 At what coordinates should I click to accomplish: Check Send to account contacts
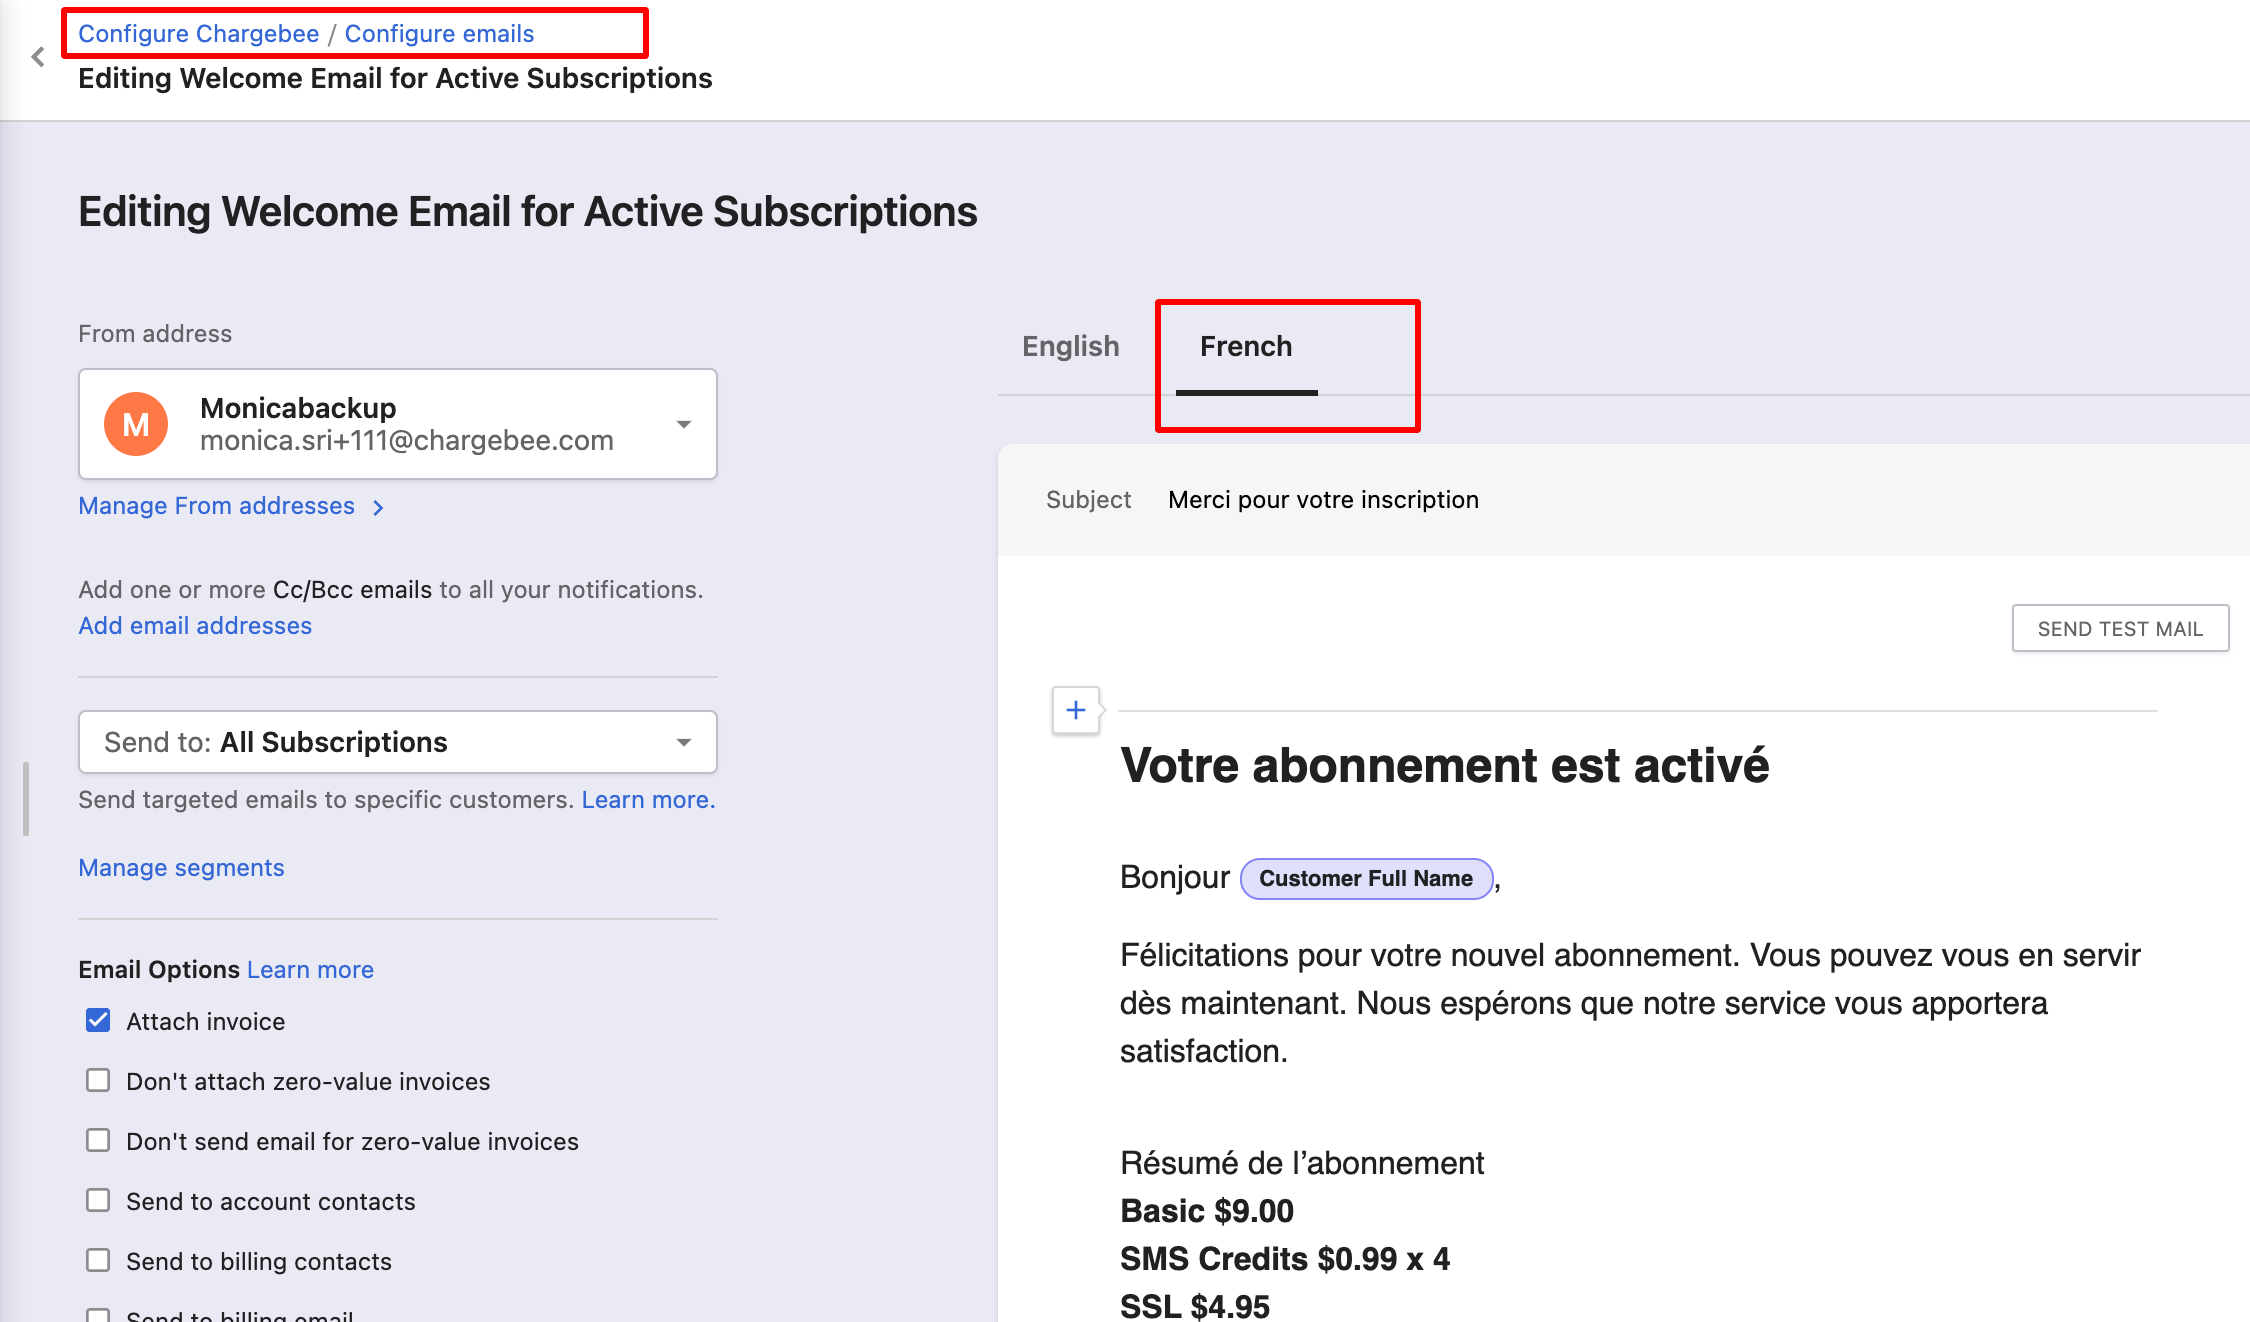pyautogui.click(x=98, y=1200)
